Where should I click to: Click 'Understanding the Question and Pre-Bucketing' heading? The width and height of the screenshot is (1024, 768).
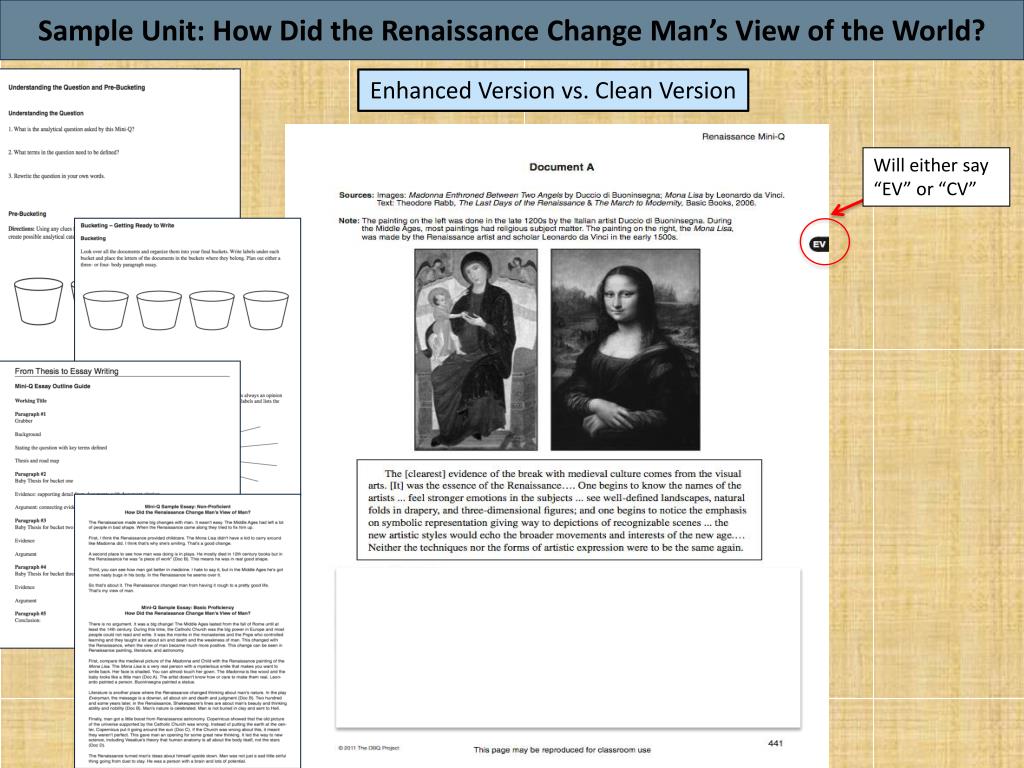click(76, 87)
